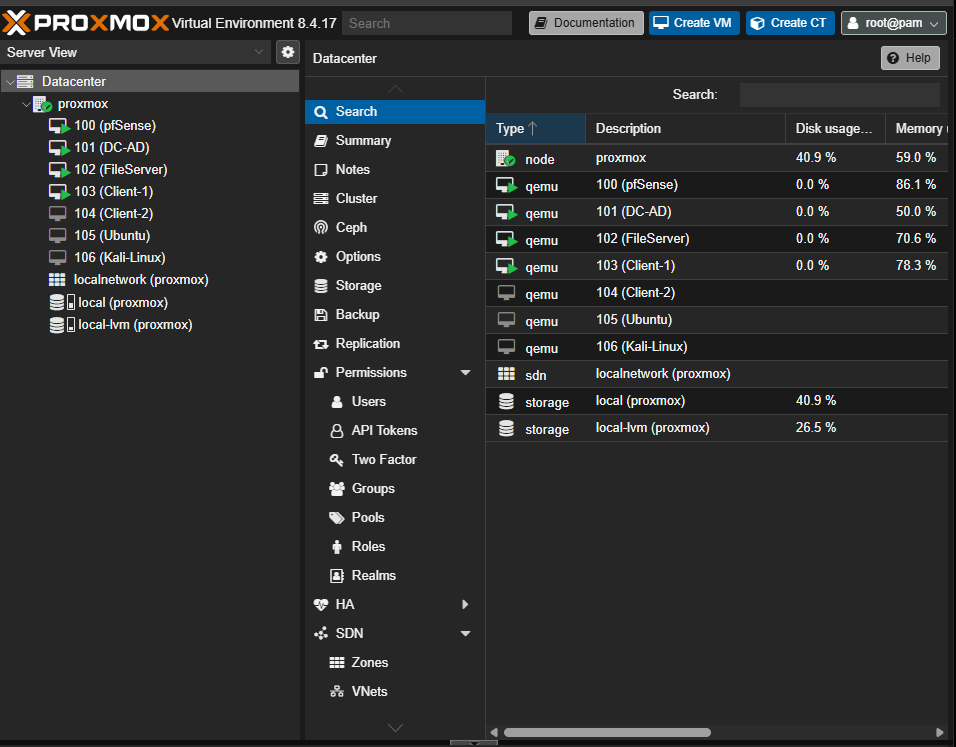Screen dimensions: 956x747
Task: Click the menu scroll-down chevron
Action: (x=395, y=727)
